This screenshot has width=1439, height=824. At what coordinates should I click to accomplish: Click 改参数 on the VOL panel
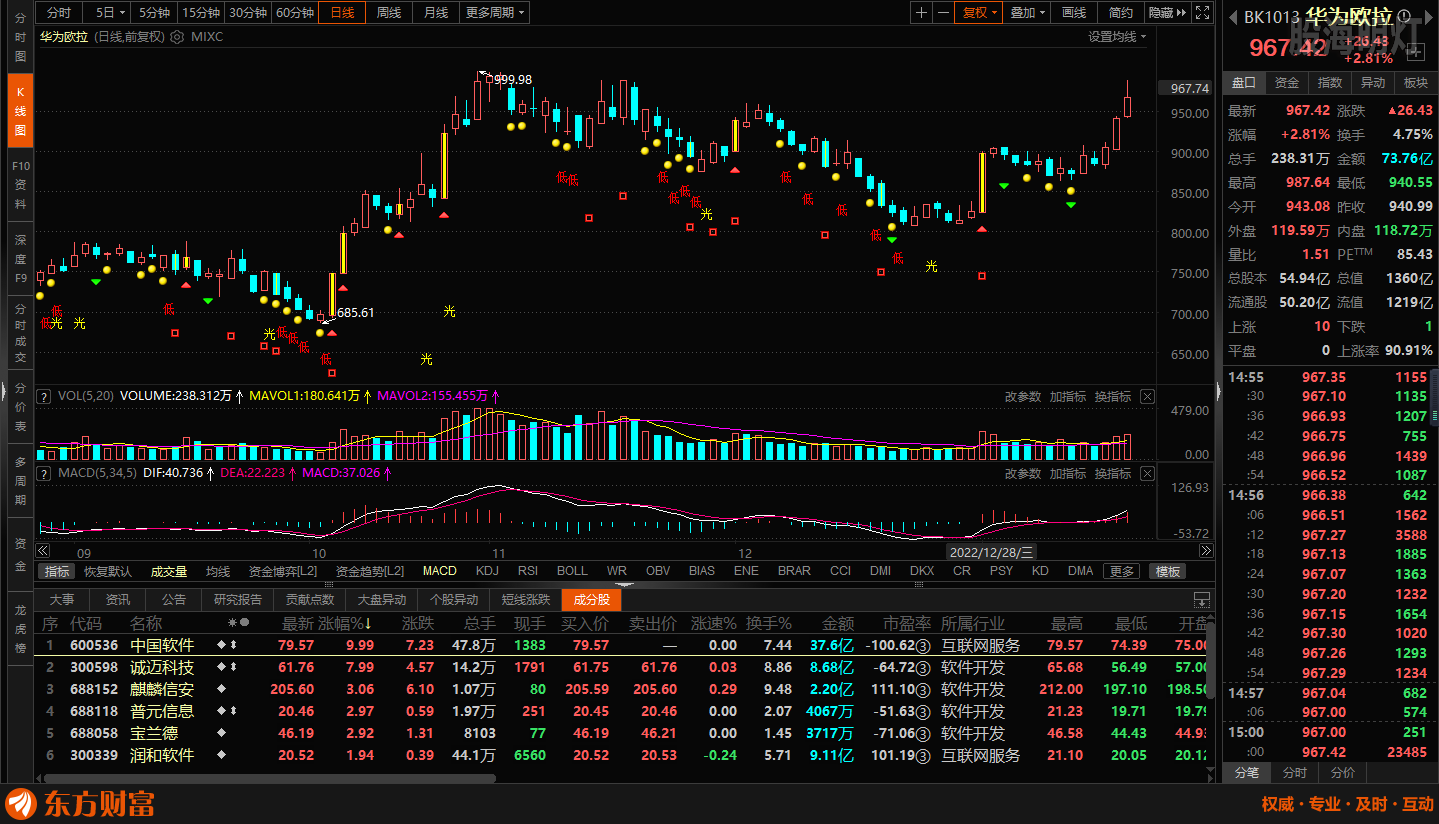point(1023,396)
